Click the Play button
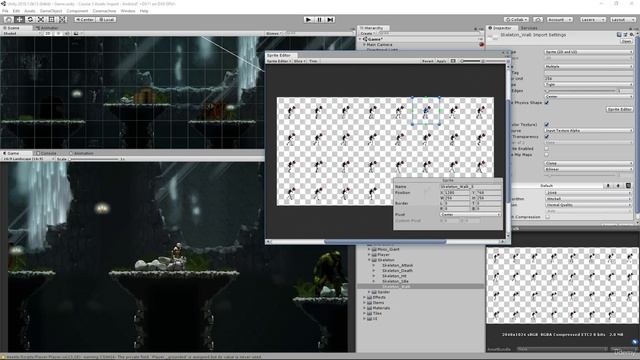 (309, 19)
